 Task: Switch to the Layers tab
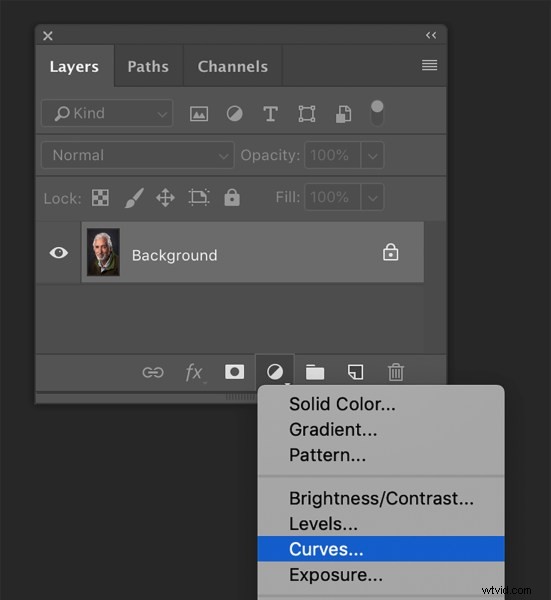(x=74, y=66)
